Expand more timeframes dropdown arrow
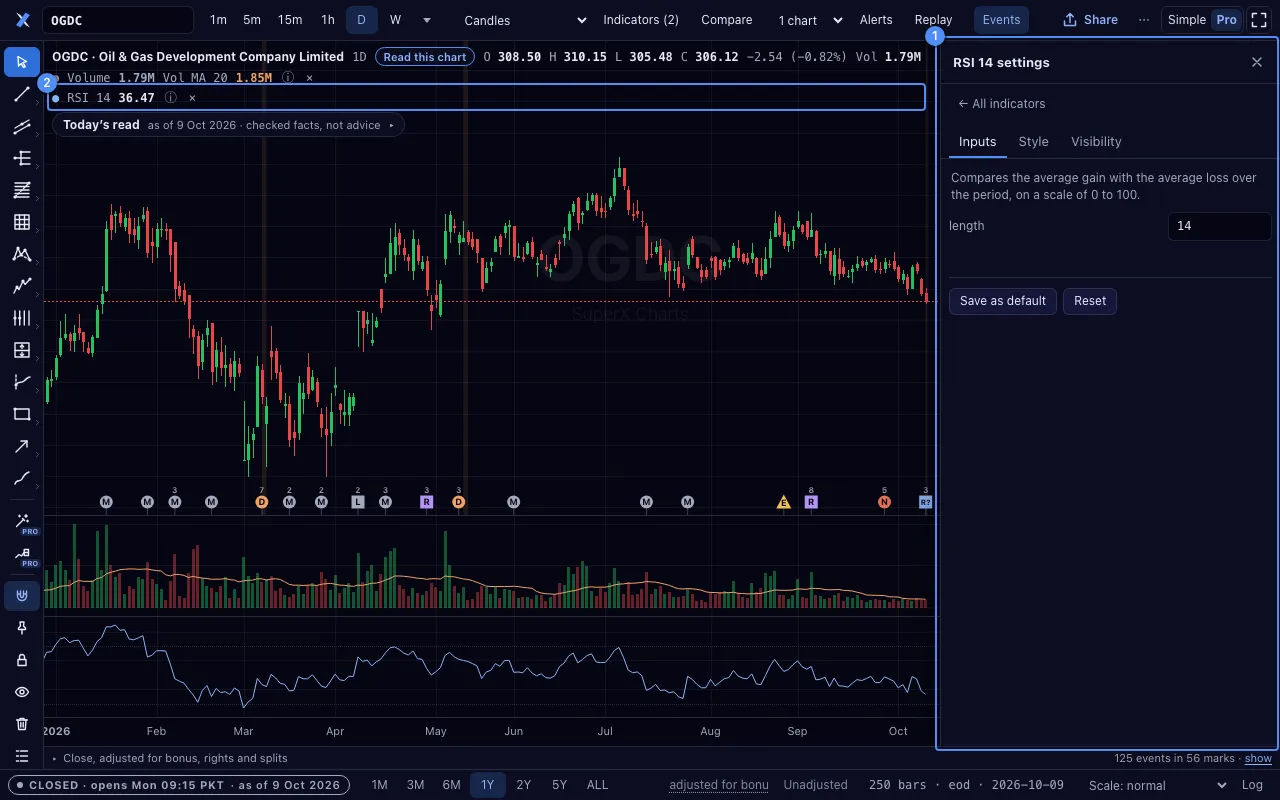 [427, 20]
